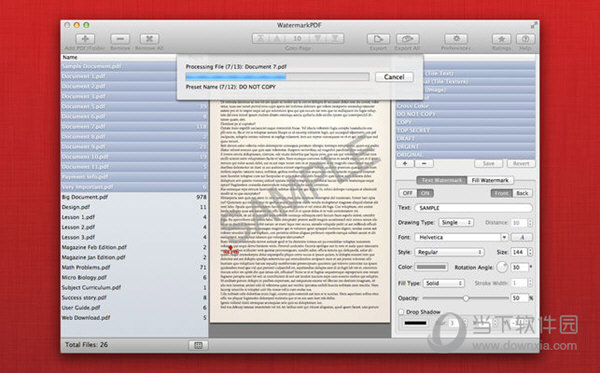Switch to Fill Watermark tab
This screenshot has height=373, width=600.
[x=490, y=180]
